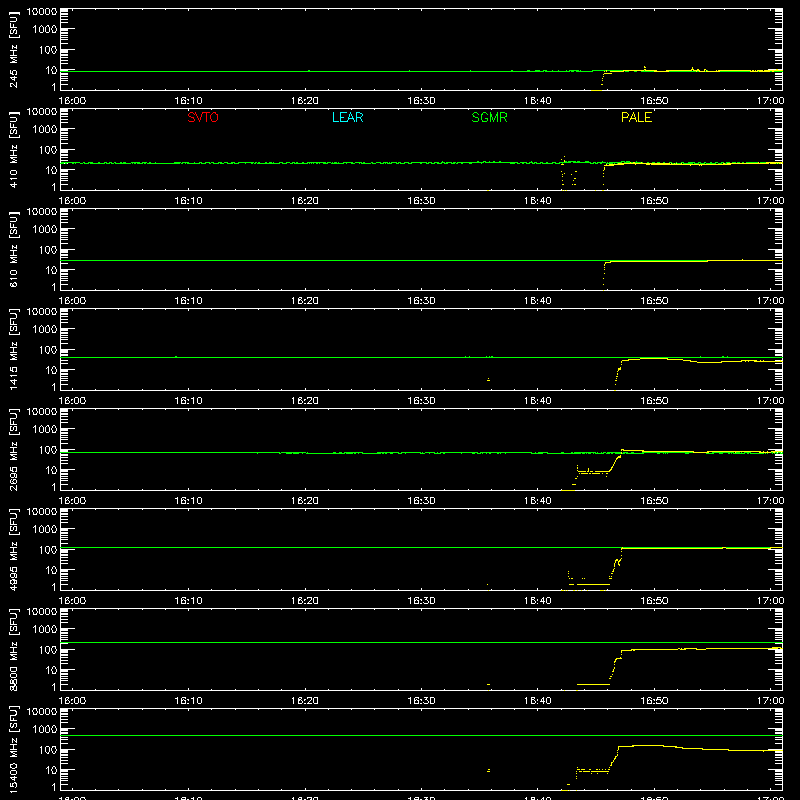Image resolution: width=800 pixels, height=800 pixels.
Task: Select the 2695 MHz [SFU] axis title
Action: pos(13,449)
